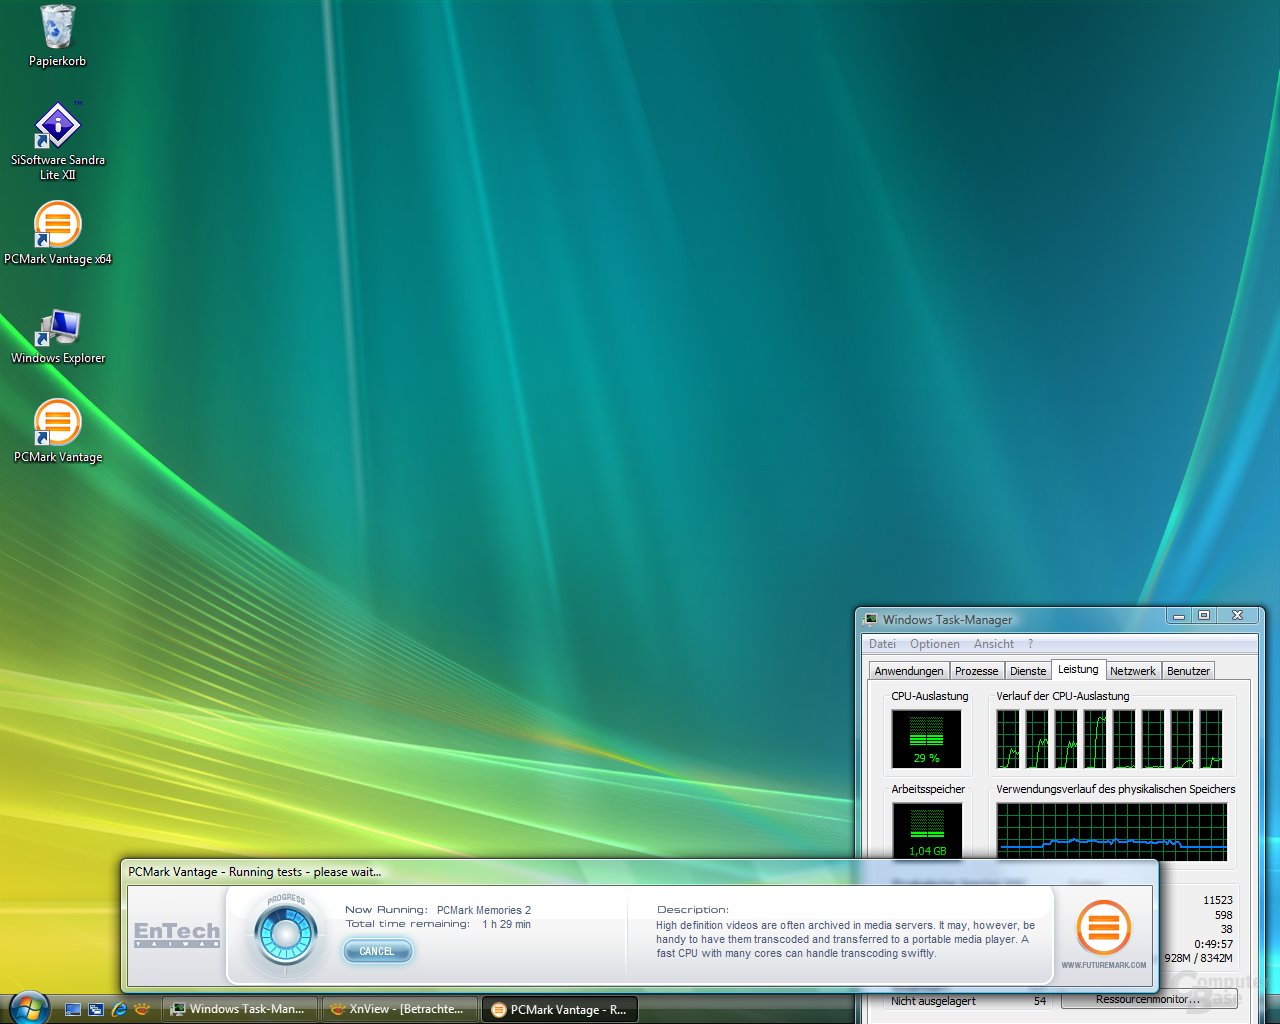Click the last CPU core history graph

[x=1211, y=739]
